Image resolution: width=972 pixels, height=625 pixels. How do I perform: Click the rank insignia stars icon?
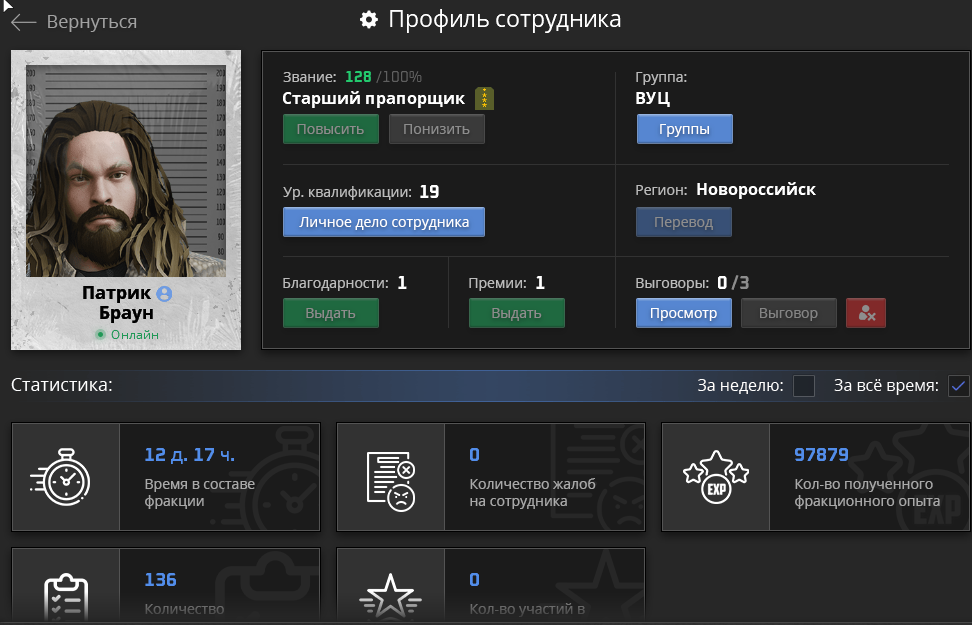(484, 98)
